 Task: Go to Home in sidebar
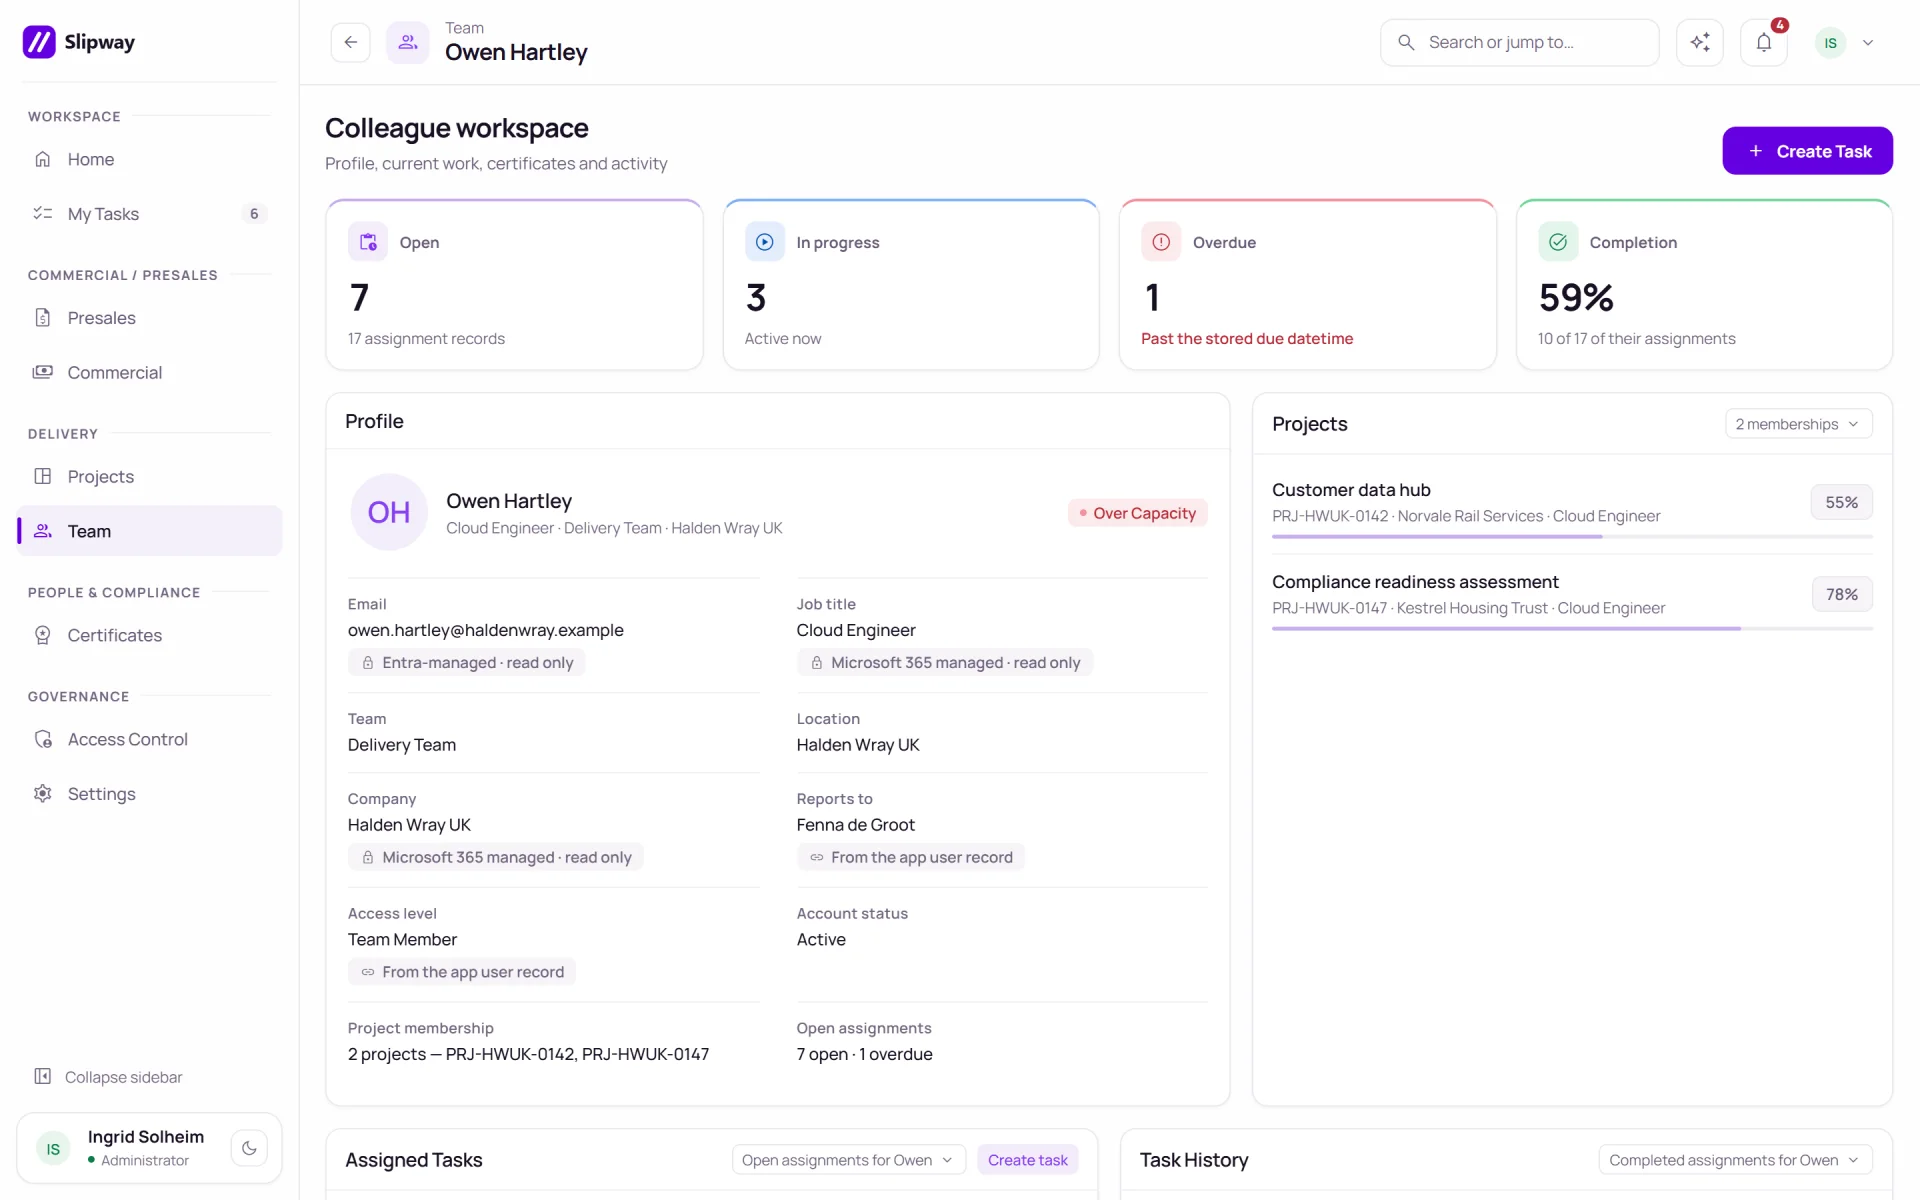(149, 159)
